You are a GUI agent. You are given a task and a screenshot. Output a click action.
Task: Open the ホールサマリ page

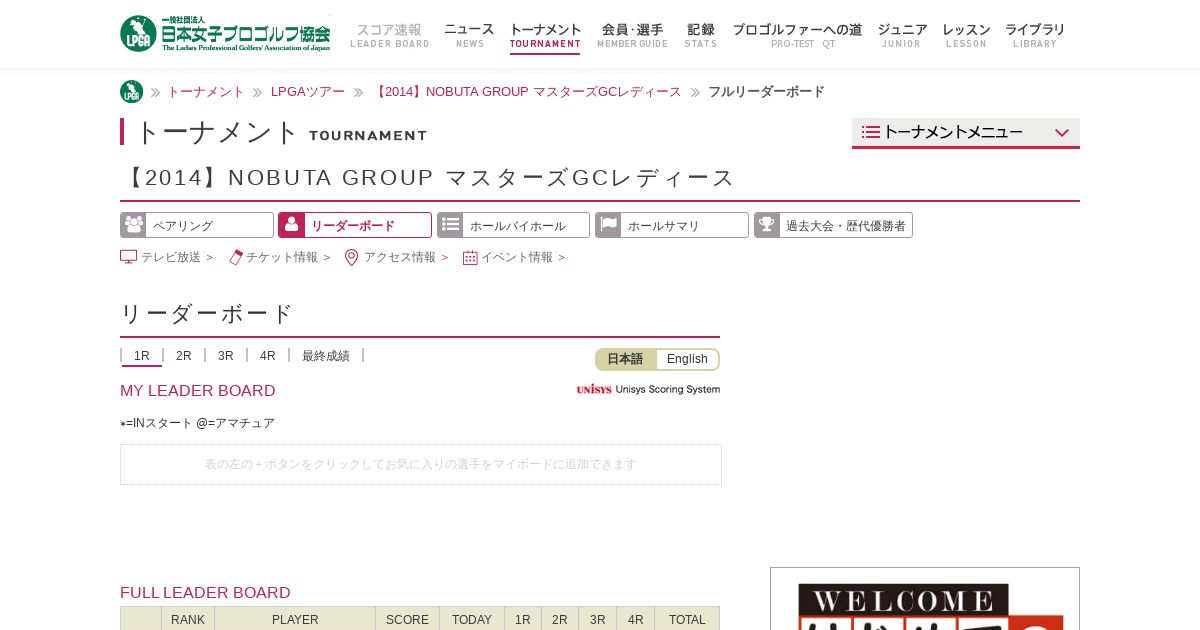click(x=672, y=225)
